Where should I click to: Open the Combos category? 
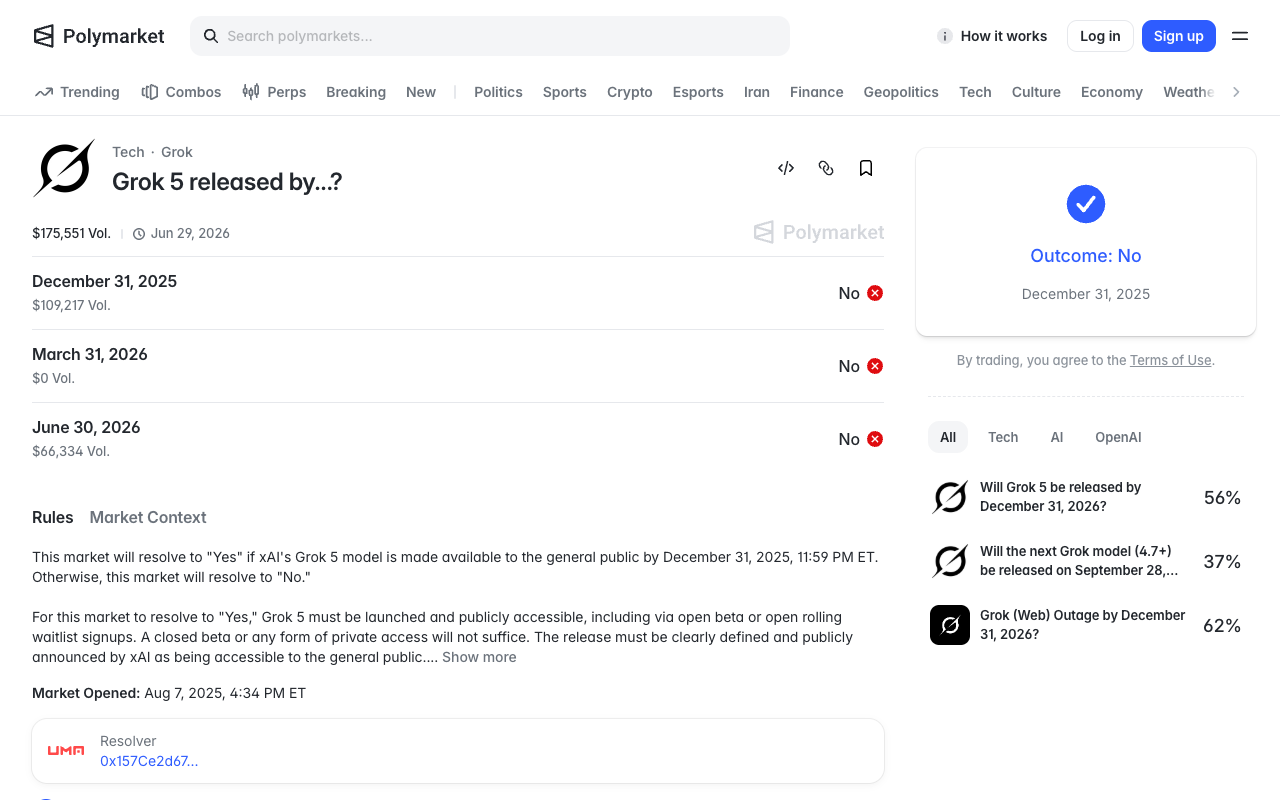(x=181, y=92)
